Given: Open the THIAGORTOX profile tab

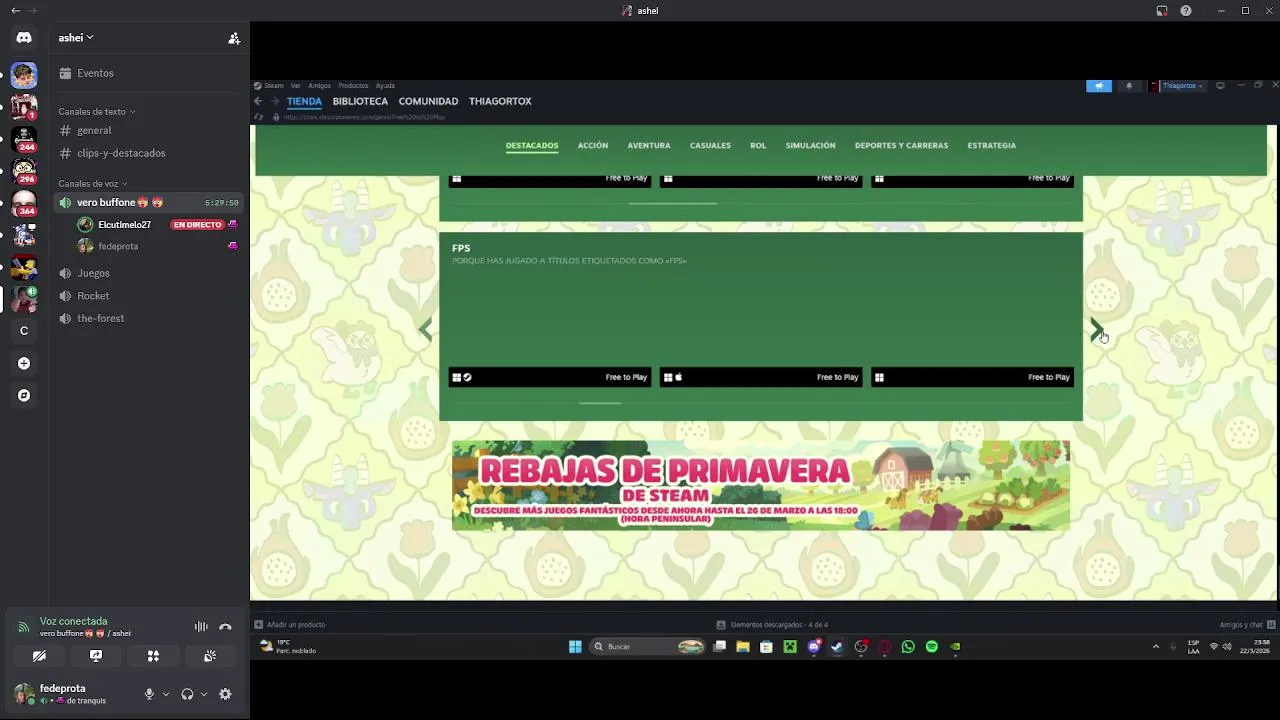Looking at the screenshot, I should pyautogui.click(x=500, y=101).
